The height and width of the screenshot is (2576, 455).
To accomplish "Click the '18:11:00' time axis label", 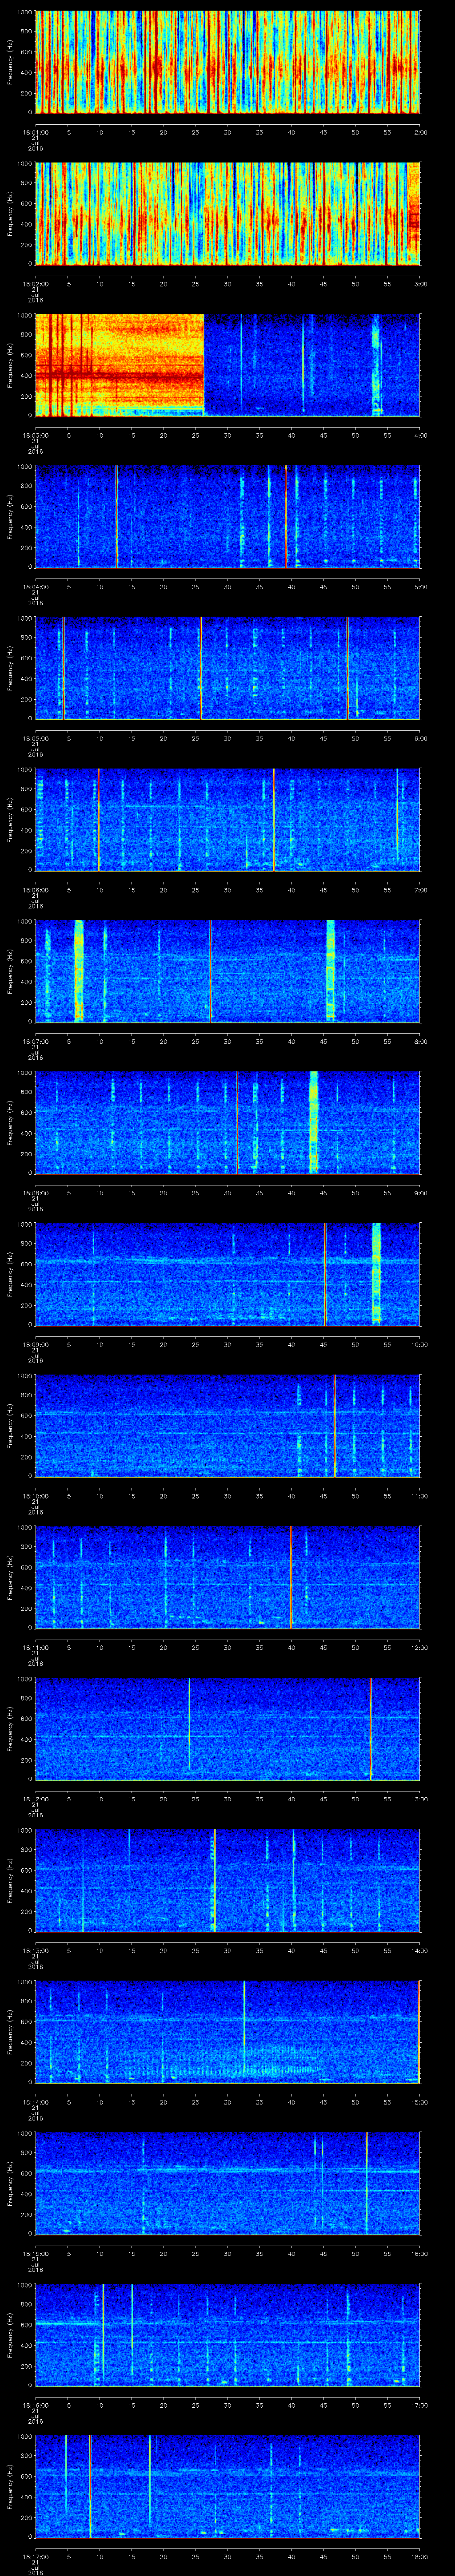I will pos(36,1647).
